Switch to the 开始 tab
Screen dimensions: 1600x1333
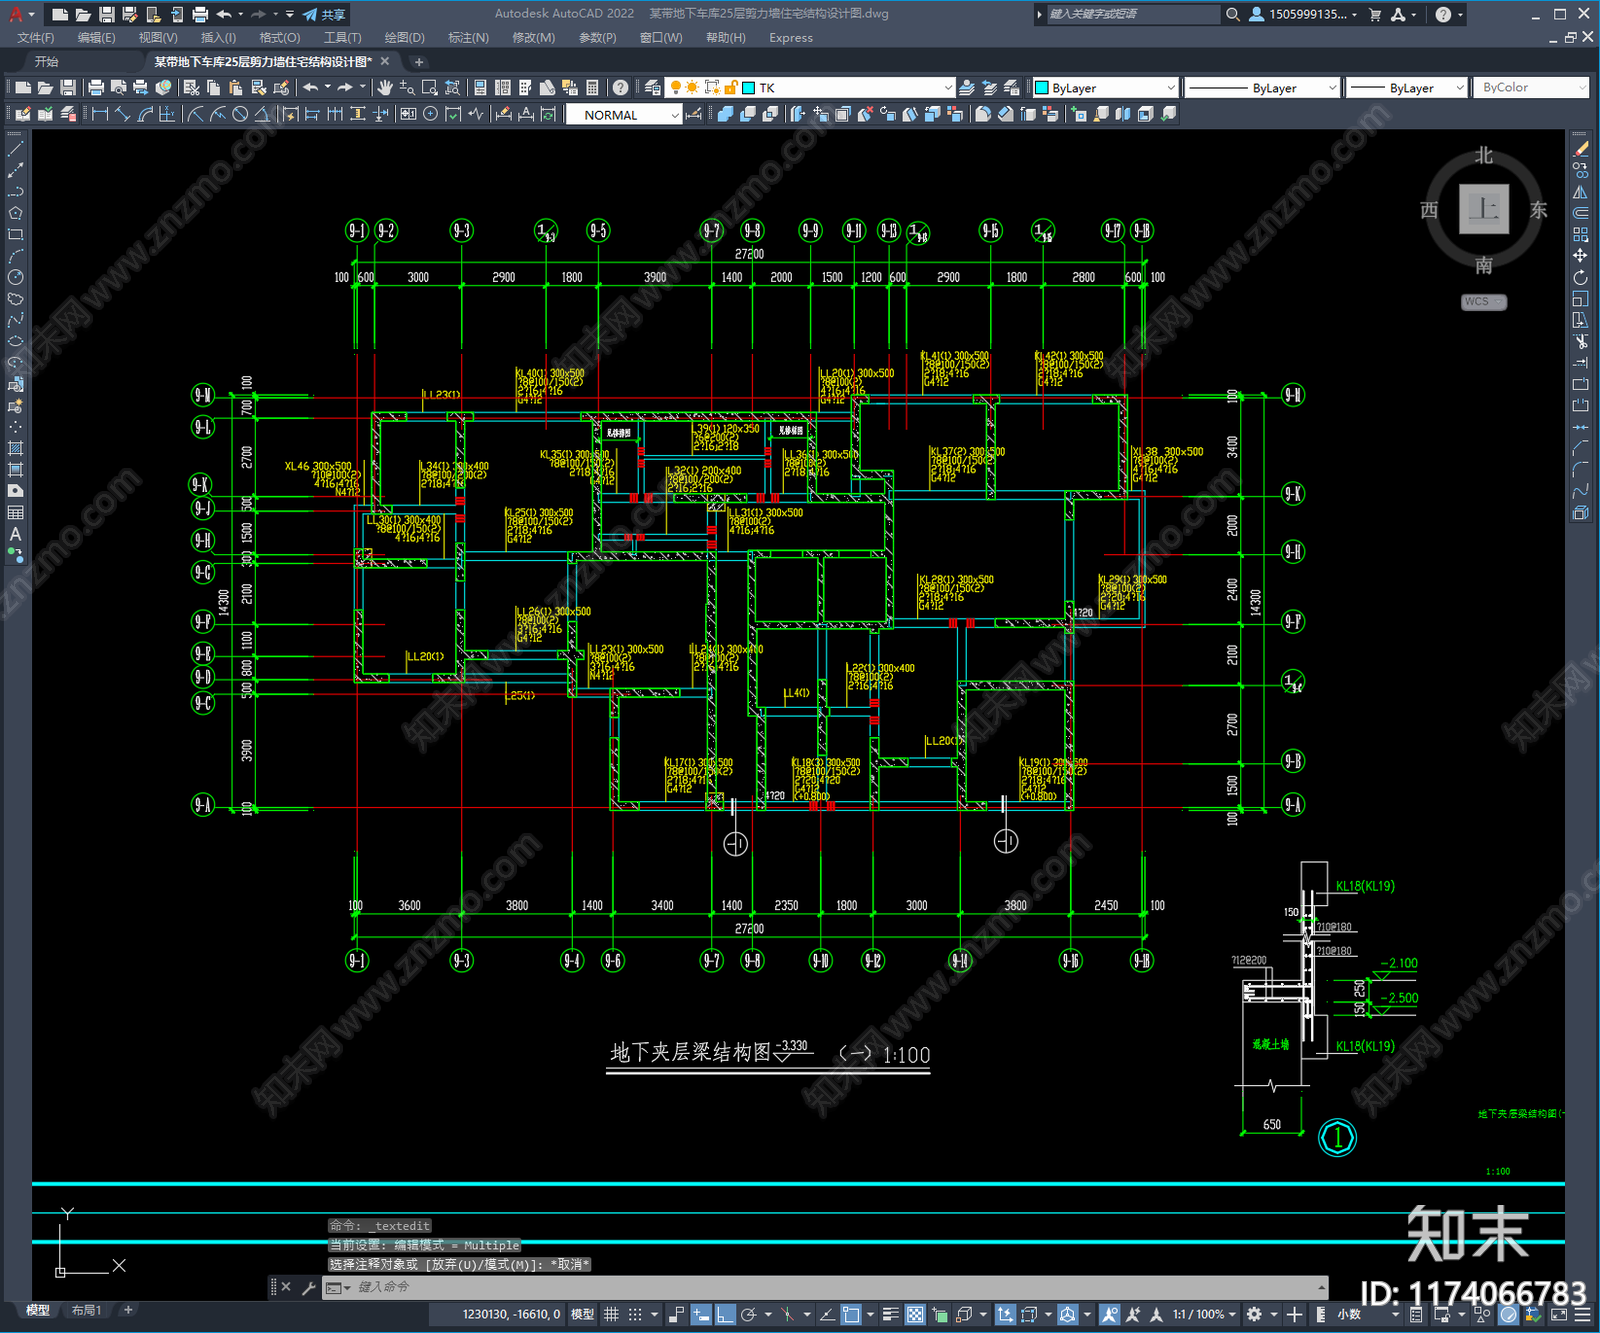tap(47, 61)
